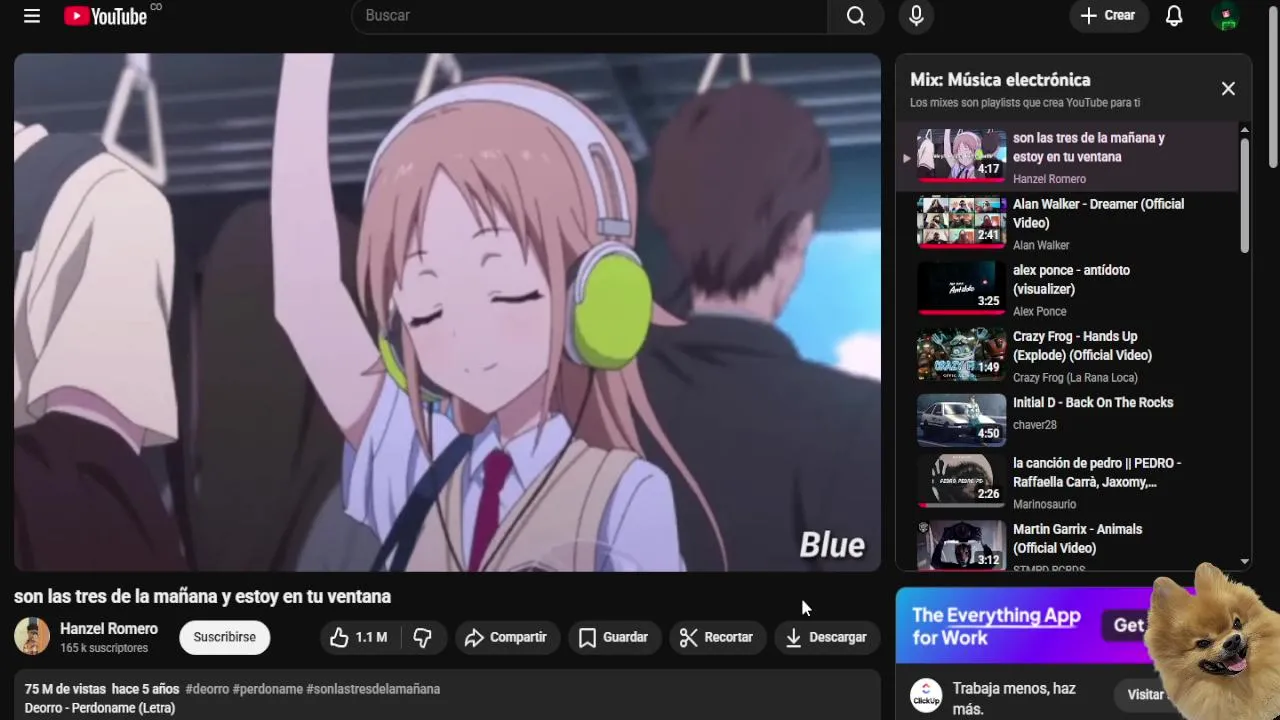Play Initial D - Back On The Rocks

[1093, 402]
